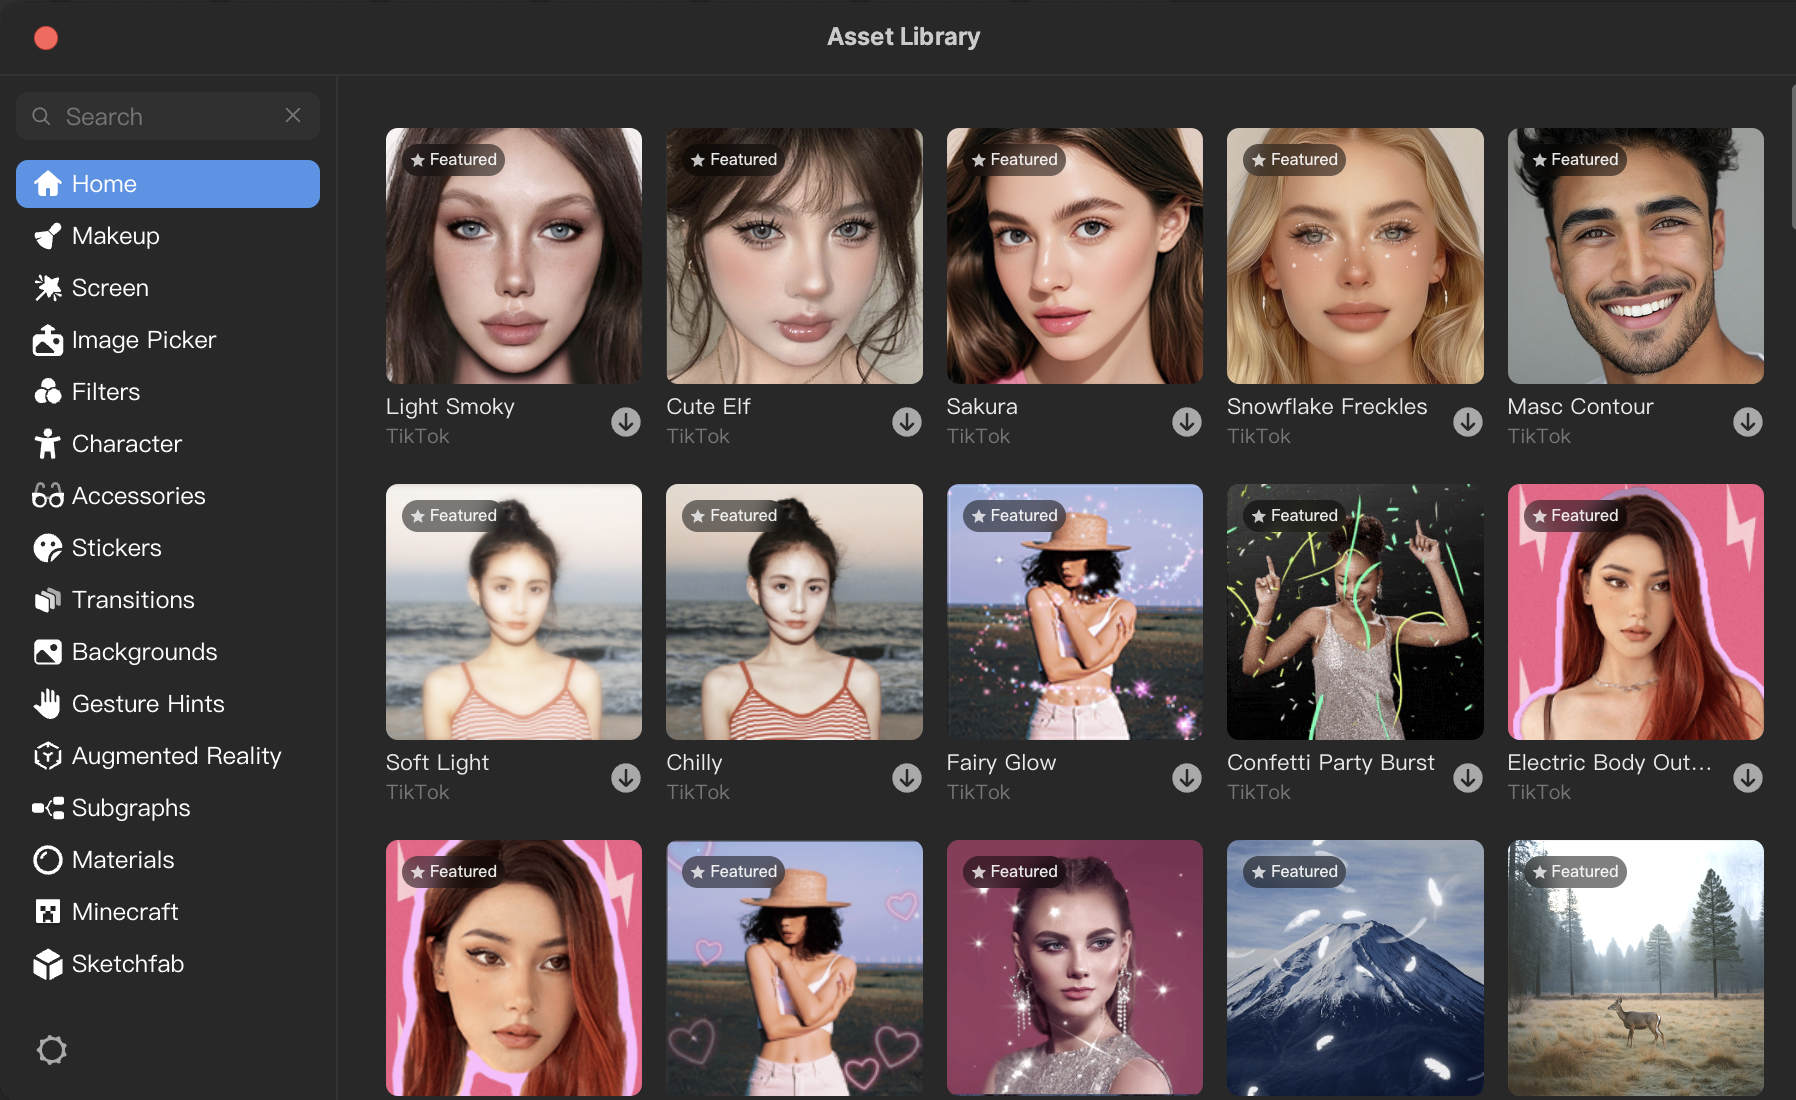Download the Sakura effect

[1187, 422]
